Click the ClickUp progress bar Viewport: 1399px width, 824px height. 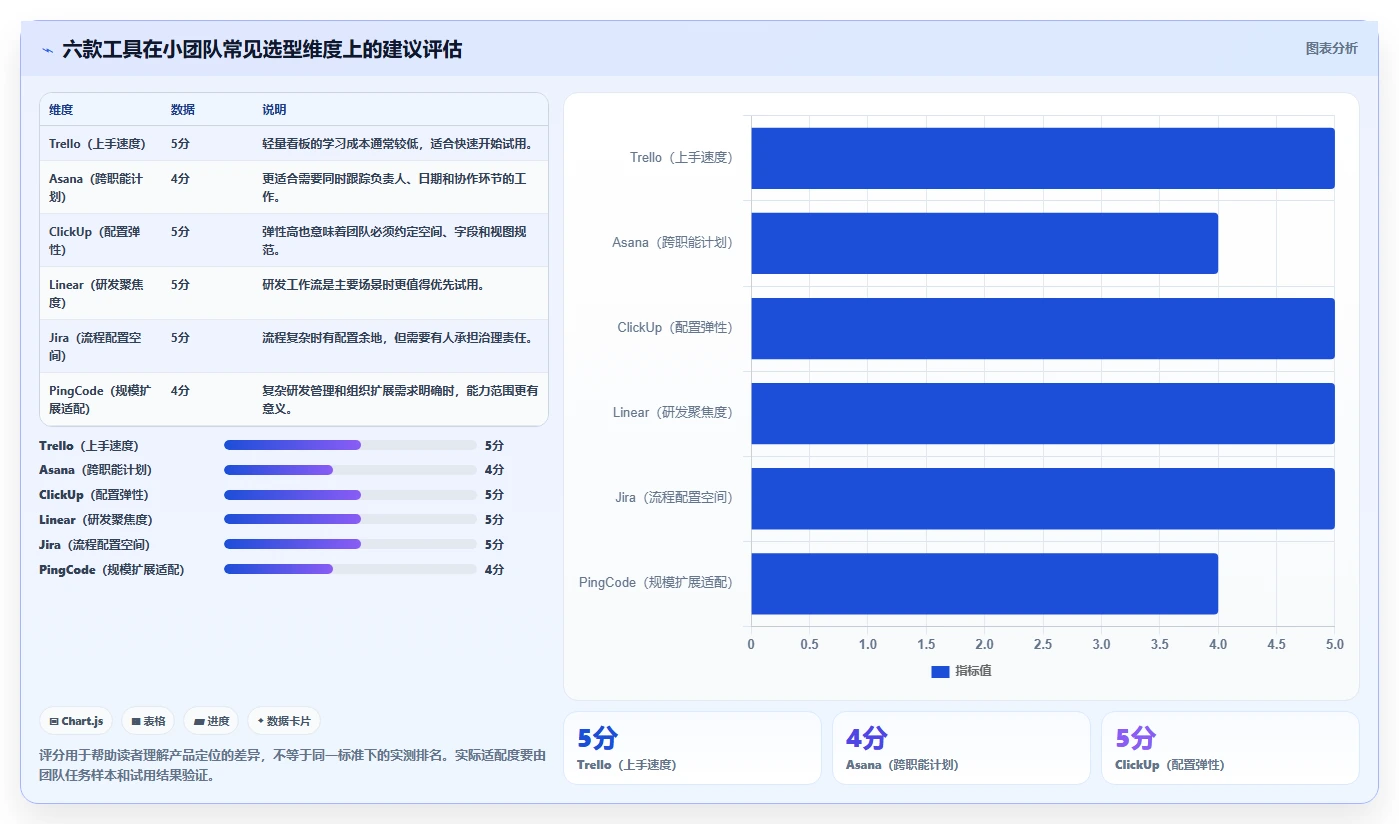350,495
